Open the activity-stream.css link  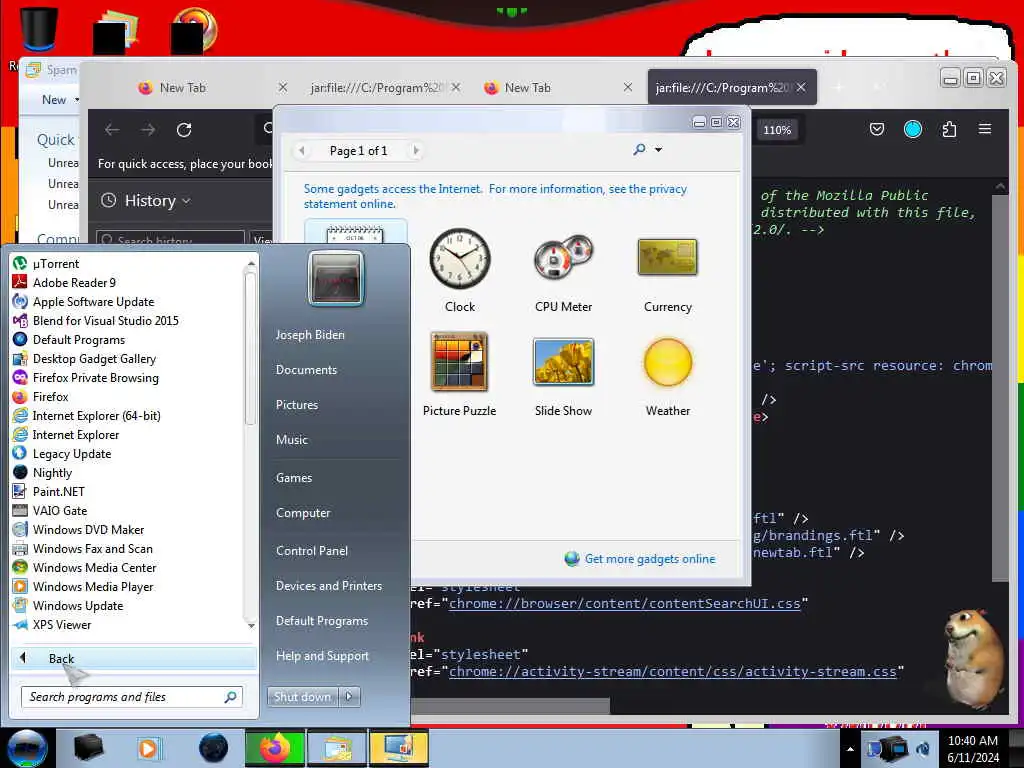click(x=673, y=671)
